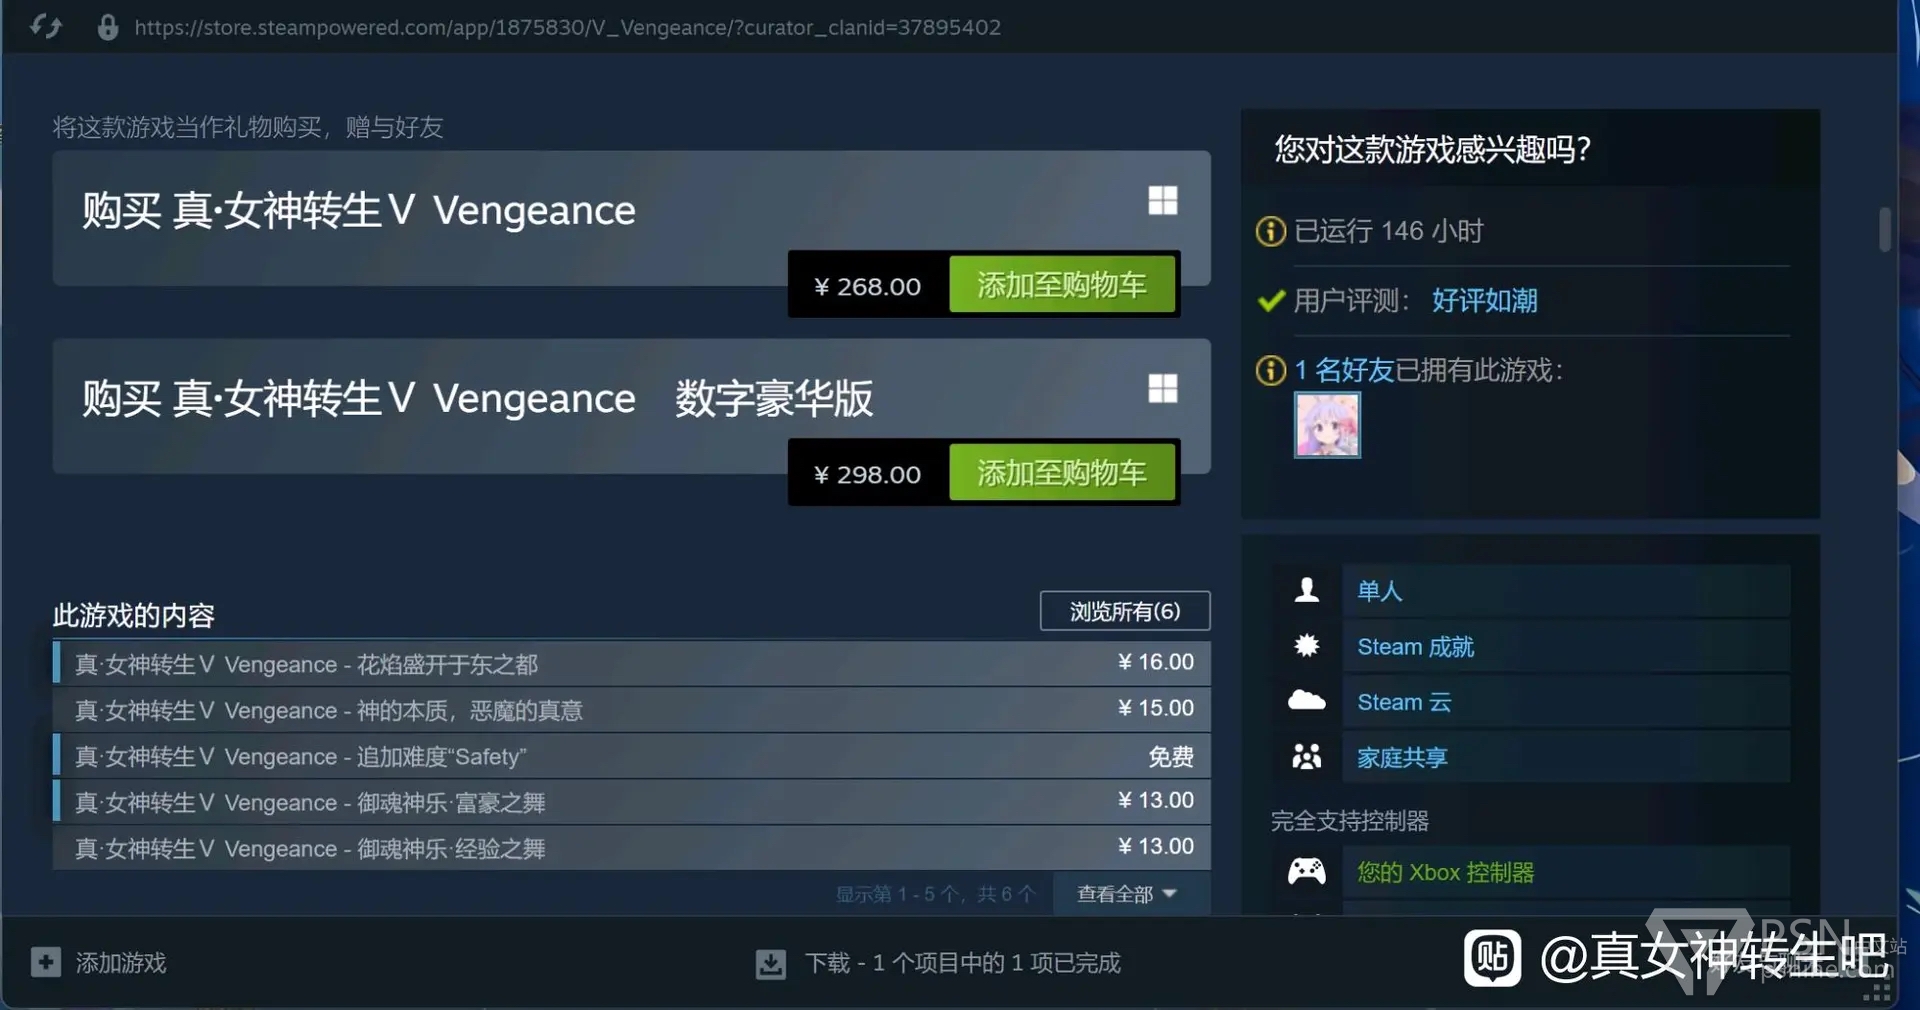Click Windows icon on standard edition purchase box

1162,200
